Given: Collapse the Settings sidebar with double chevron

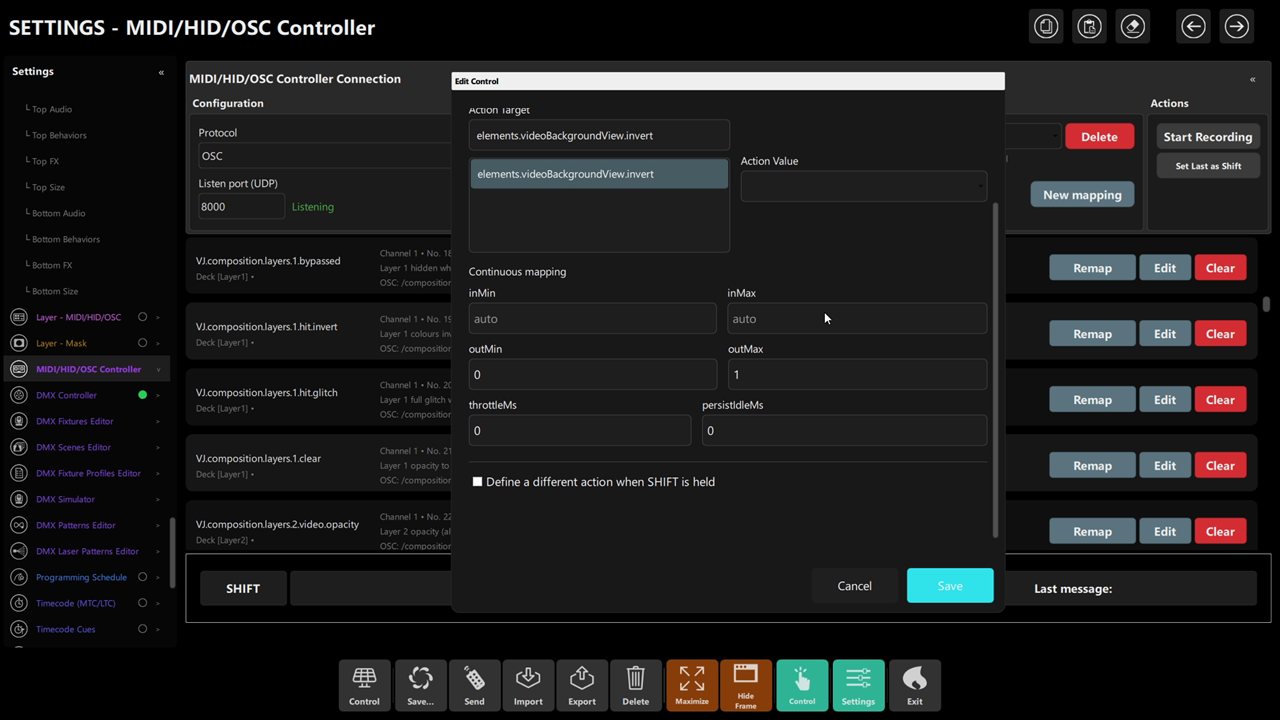Looking at the screenshot, I should pos(161,72).
